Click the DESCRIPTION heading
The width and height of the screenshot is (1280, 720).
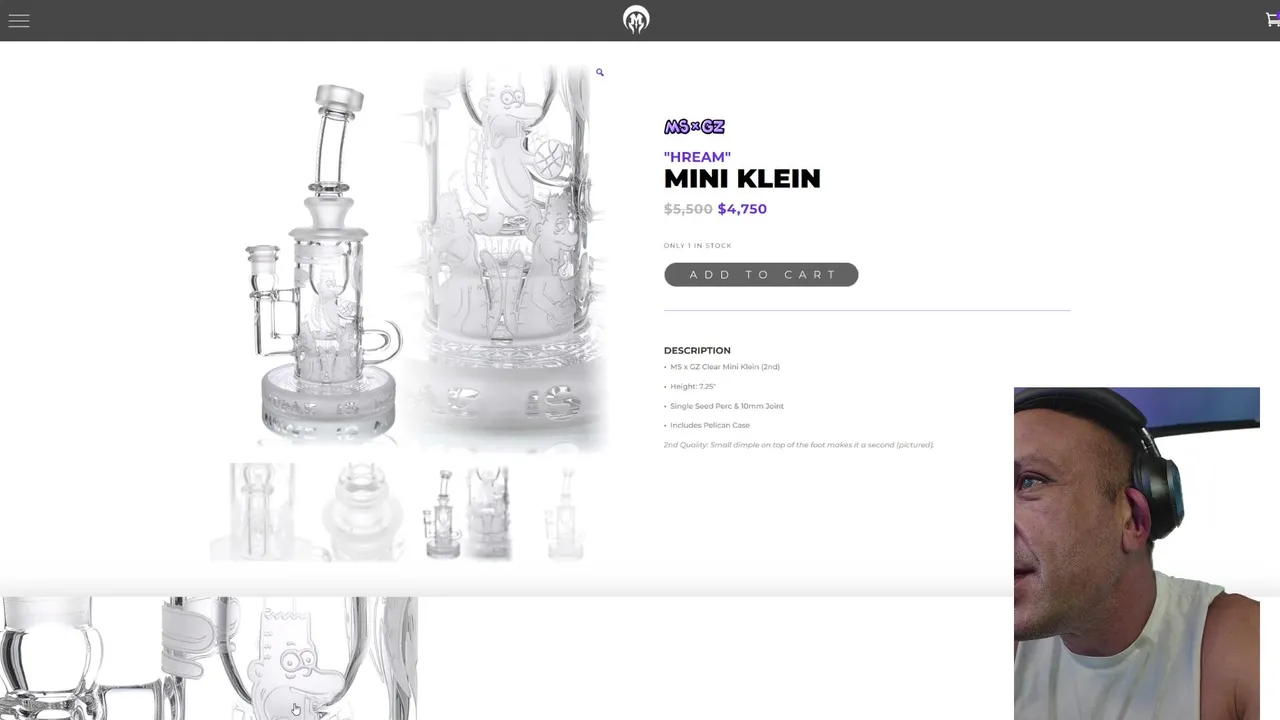pos(697,350)
